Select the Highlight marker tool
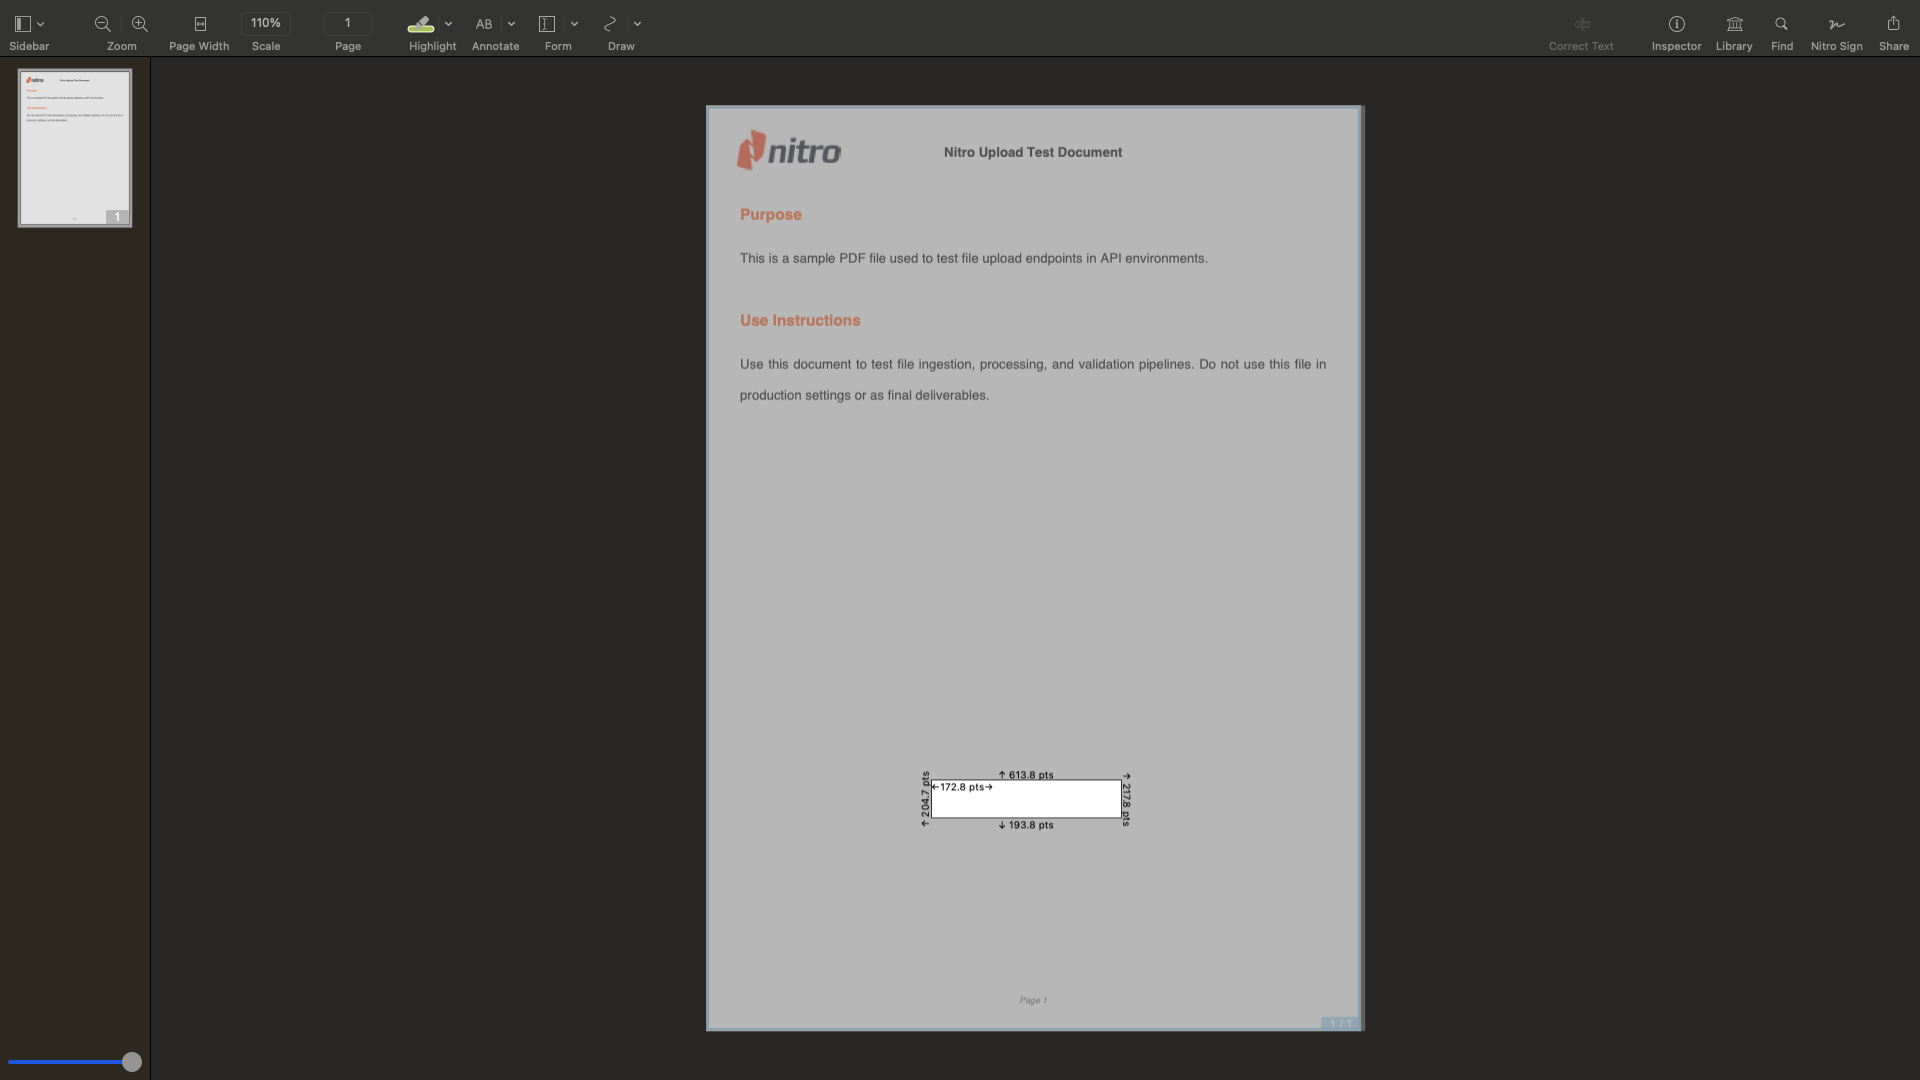 [421, 24]
